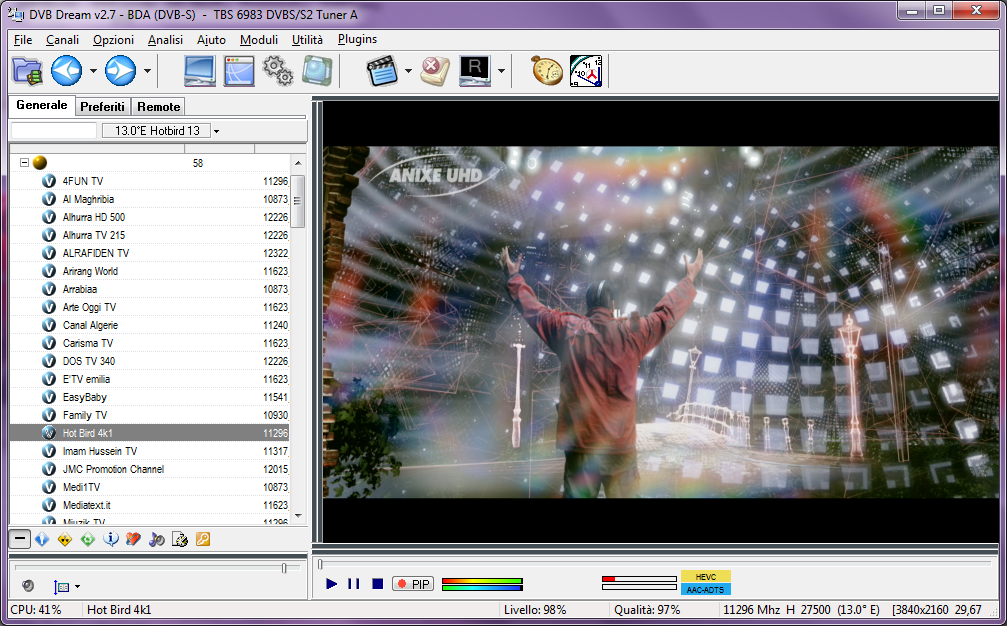
Task: Open the Analisi menu
Action: 165,40
